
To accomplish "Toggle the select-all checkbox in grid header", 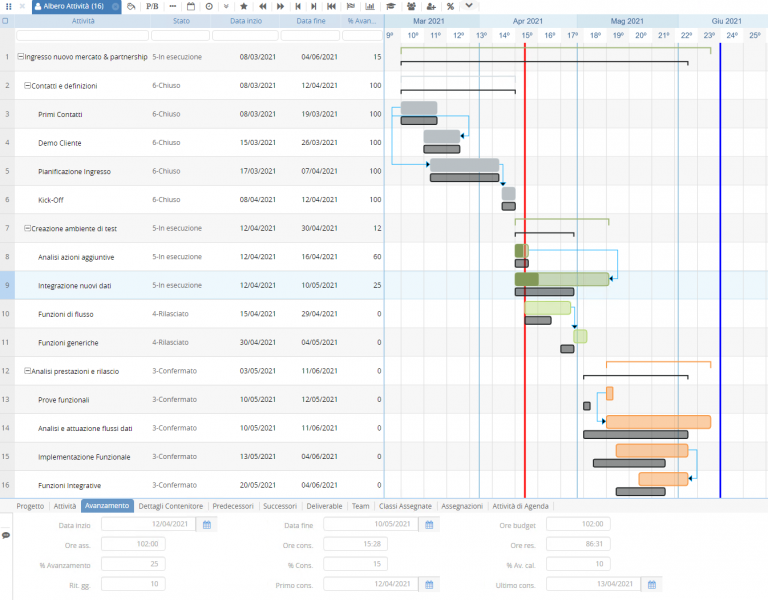I will point(5,21).
